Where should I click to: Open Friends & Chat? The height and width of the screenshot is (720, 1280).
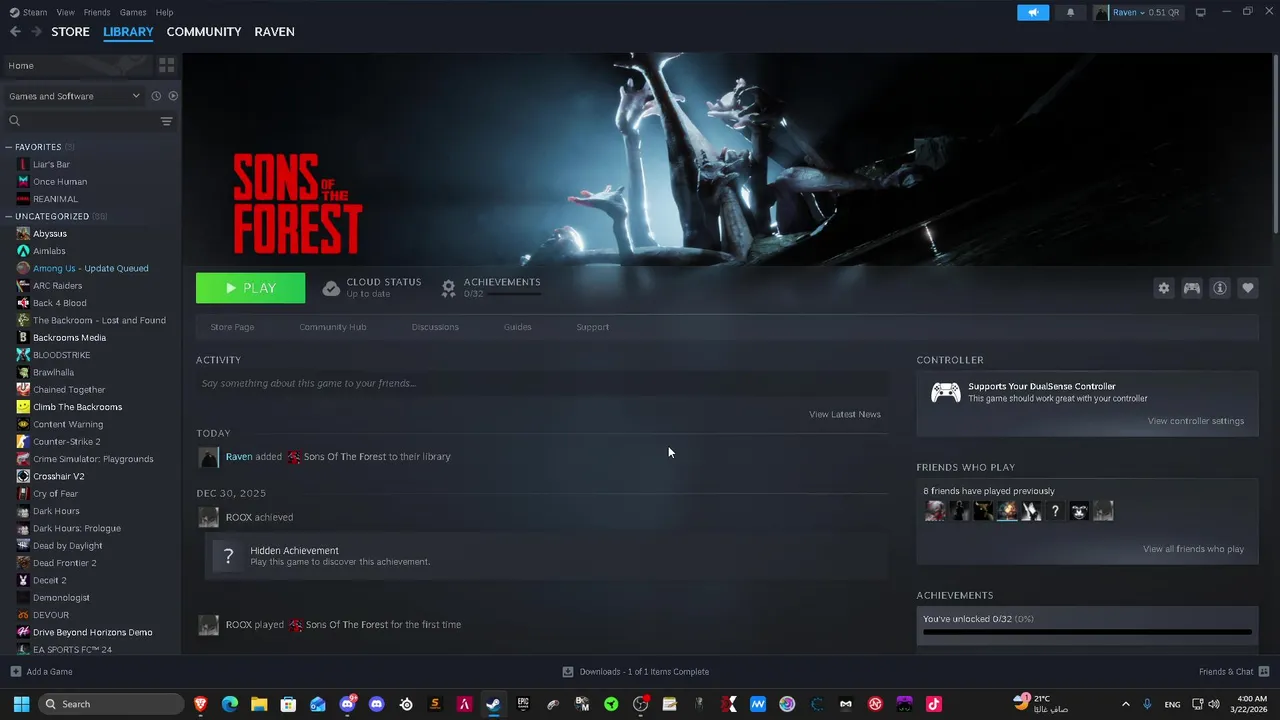[1234, 672]
